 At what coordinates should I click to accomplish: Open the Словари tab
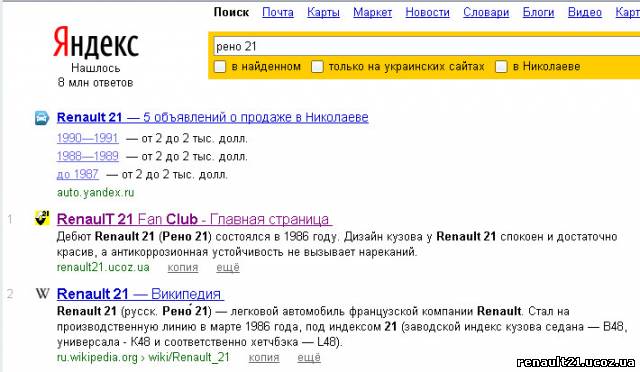coord(486,12)
